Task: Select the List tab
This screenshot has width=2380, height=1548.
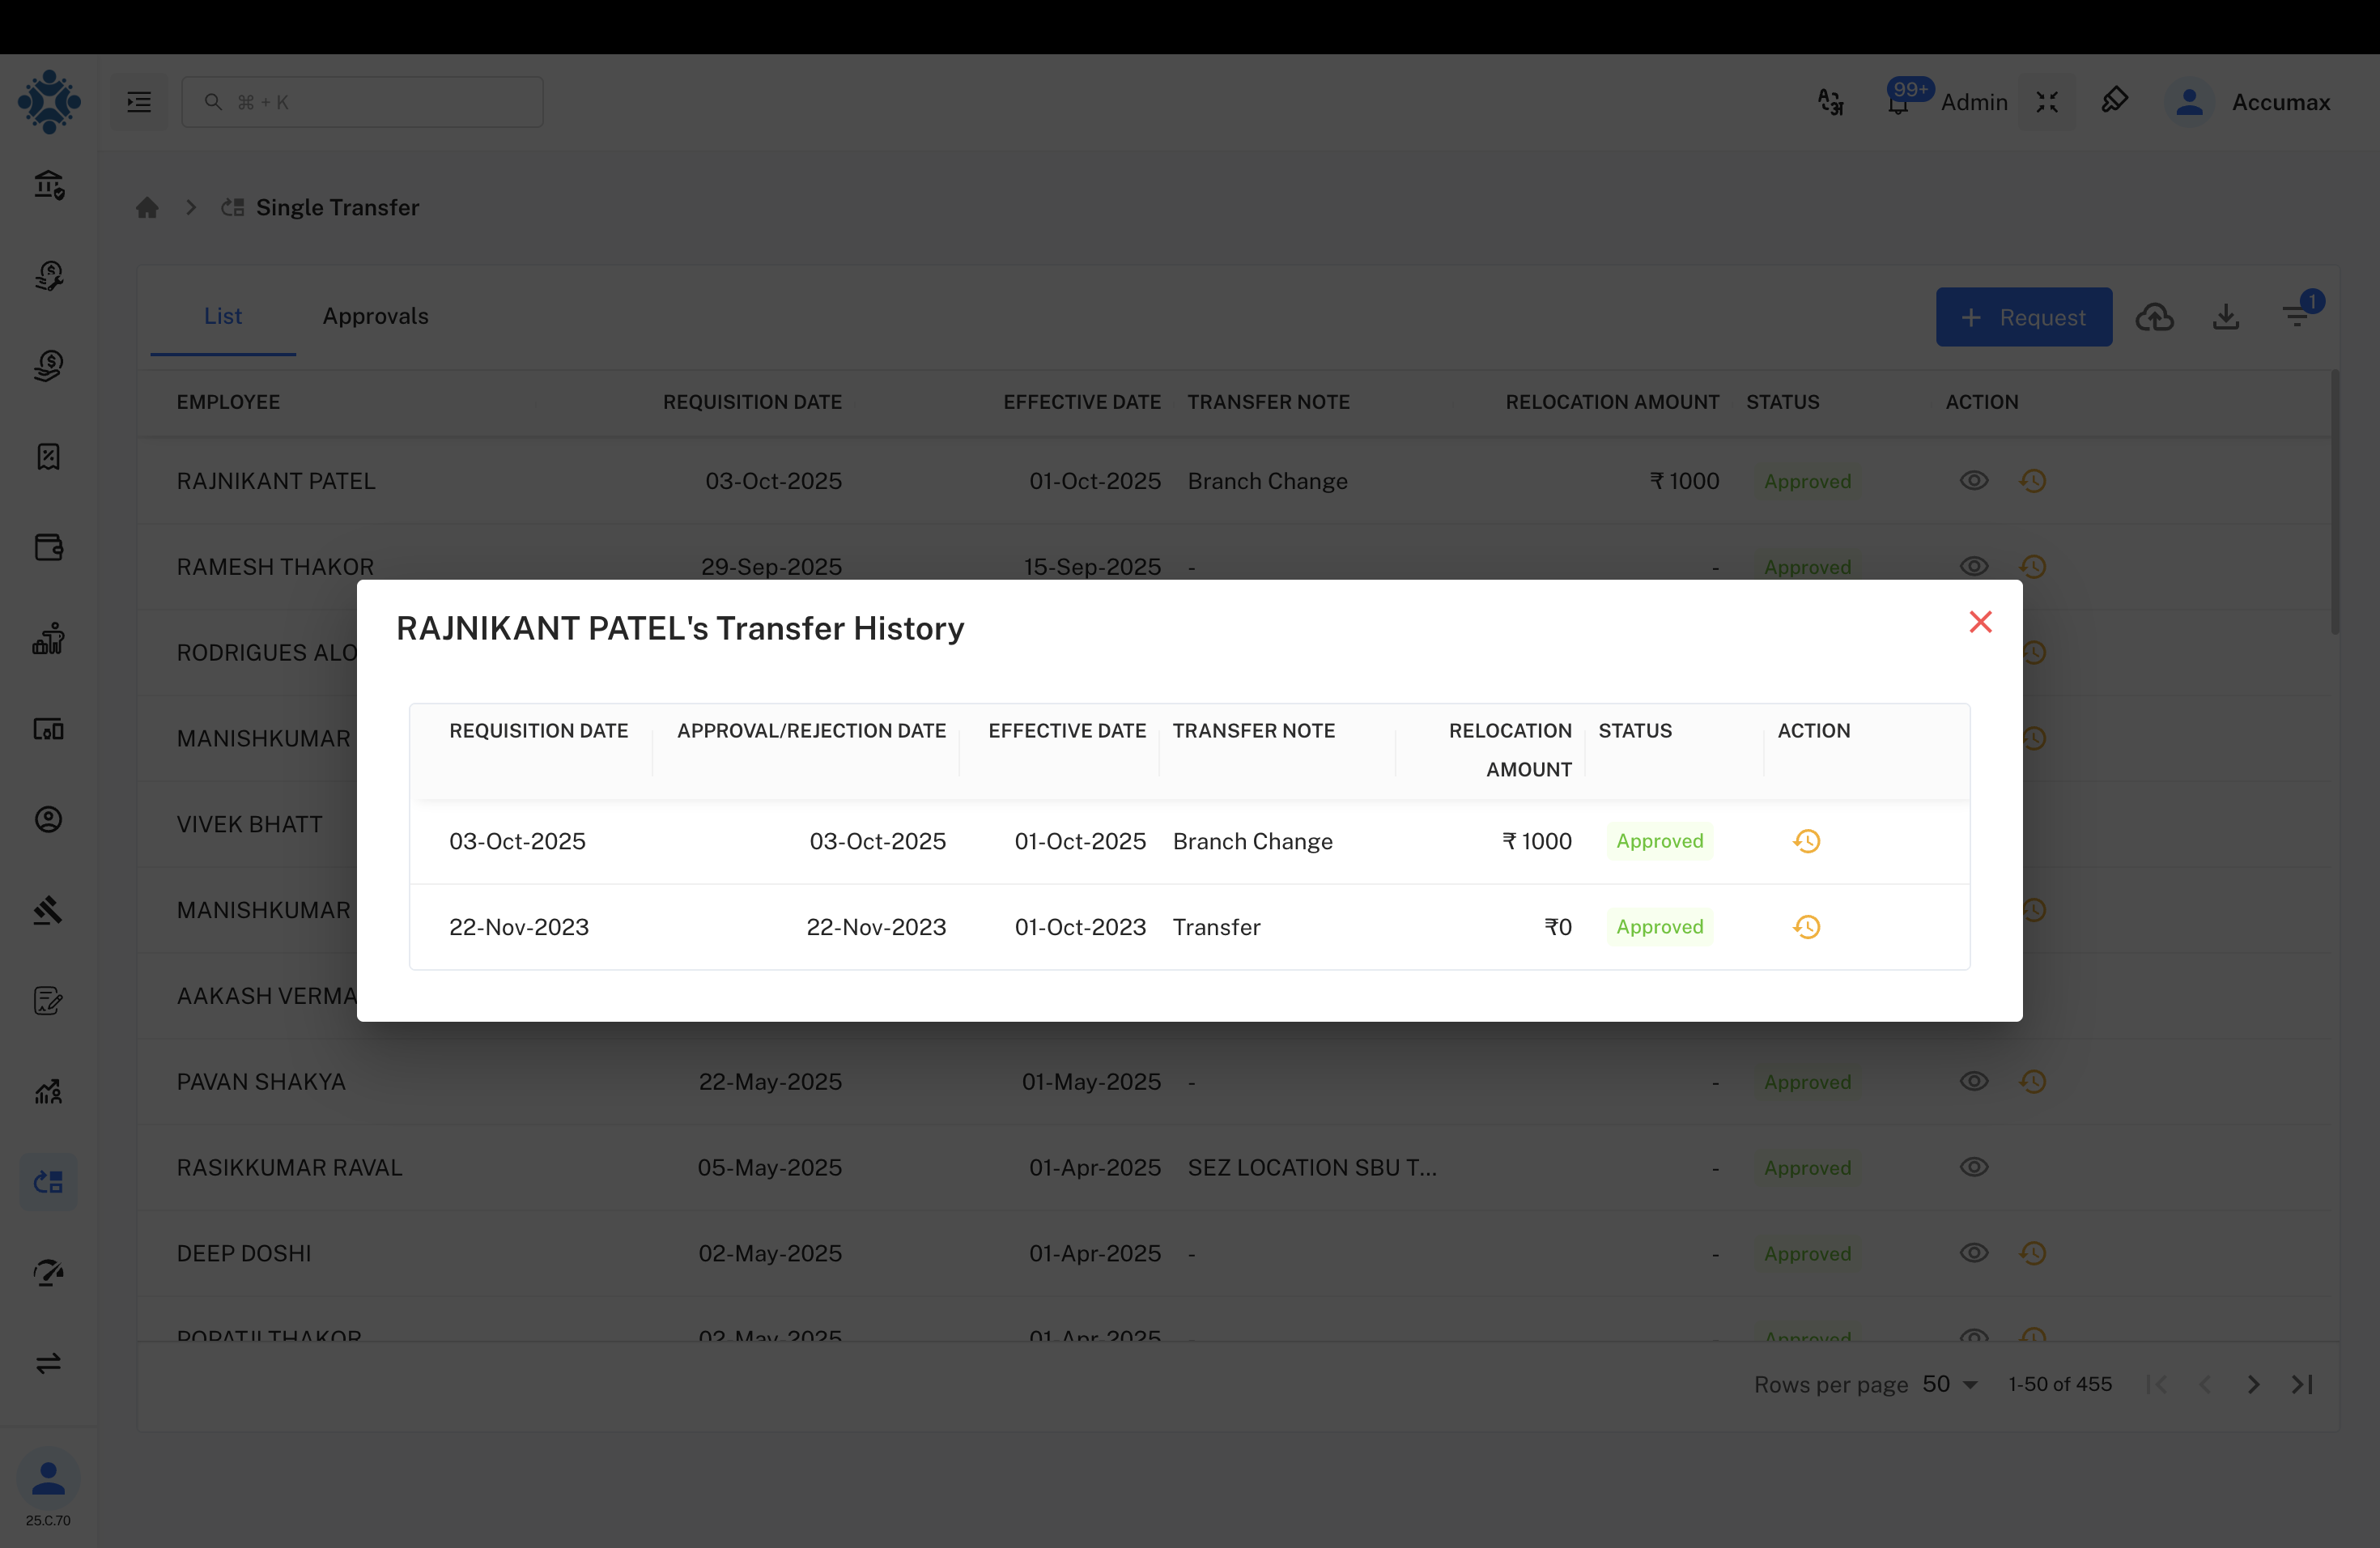Action: 222,316
